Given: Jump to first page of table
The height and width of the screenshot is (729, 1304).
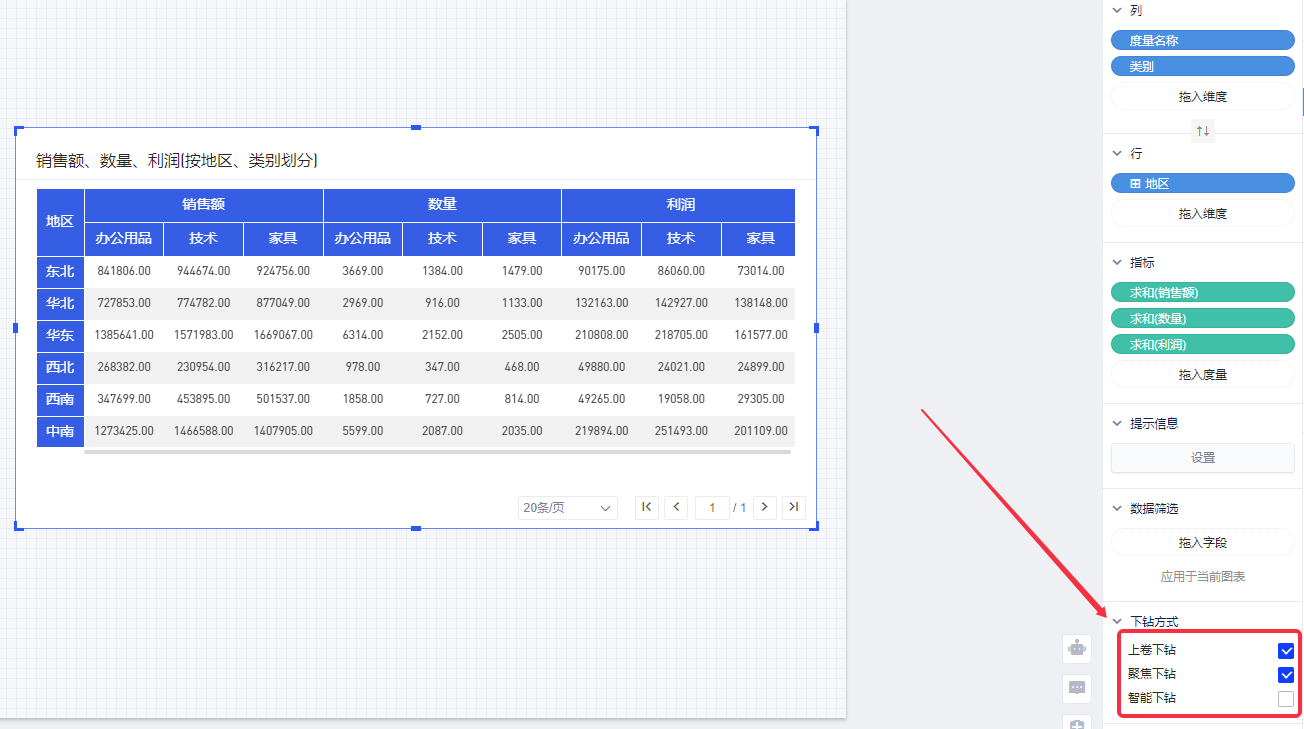Looking at the screenshot, I should 647,507.
